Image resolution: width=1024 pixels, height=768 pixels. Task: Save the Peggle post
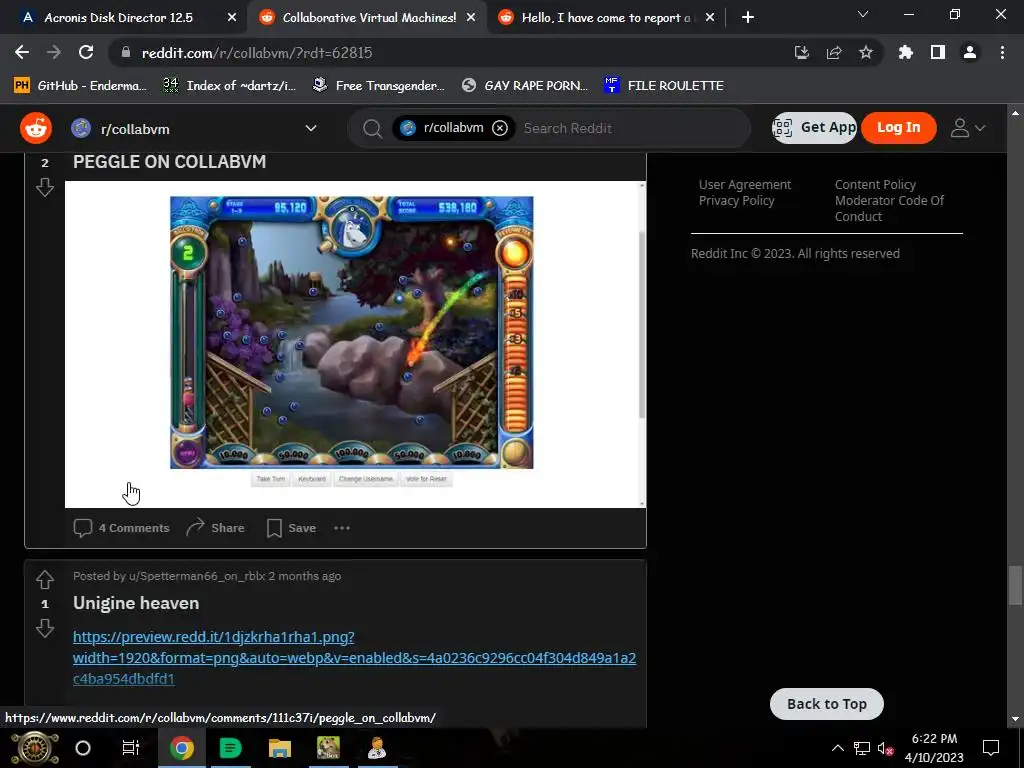pos(291,528)
